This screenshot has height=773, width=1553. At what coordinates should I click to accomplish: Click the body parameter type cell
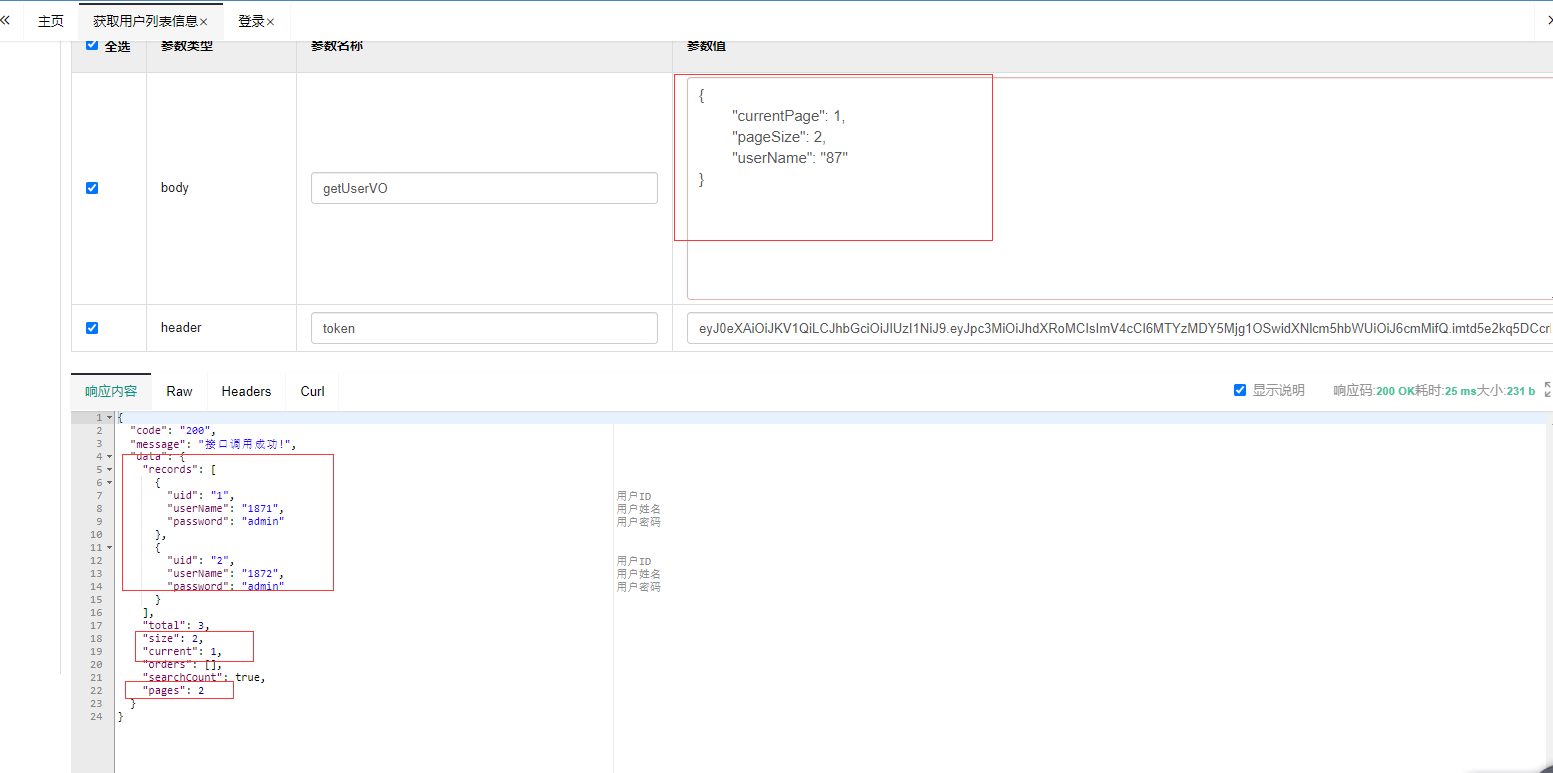(221, 188)
